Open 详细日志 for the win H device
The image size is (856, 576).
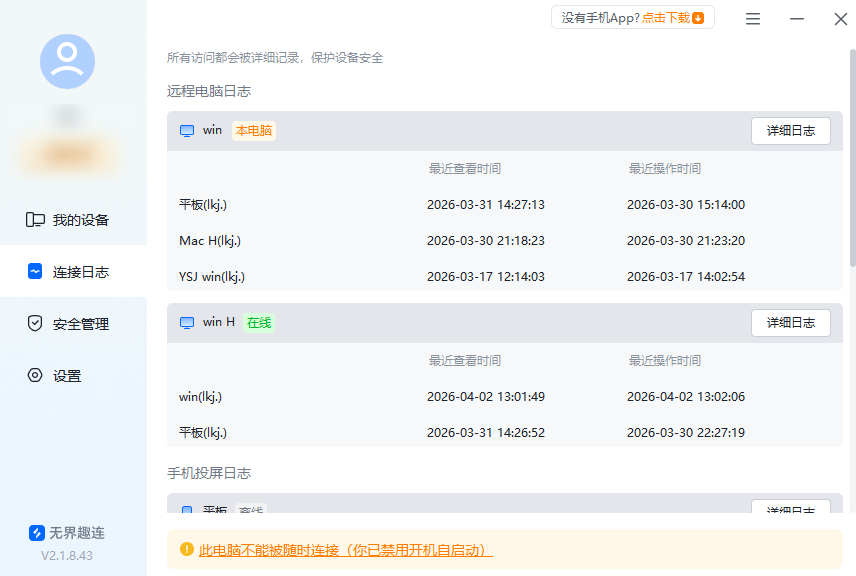point(790,322)
